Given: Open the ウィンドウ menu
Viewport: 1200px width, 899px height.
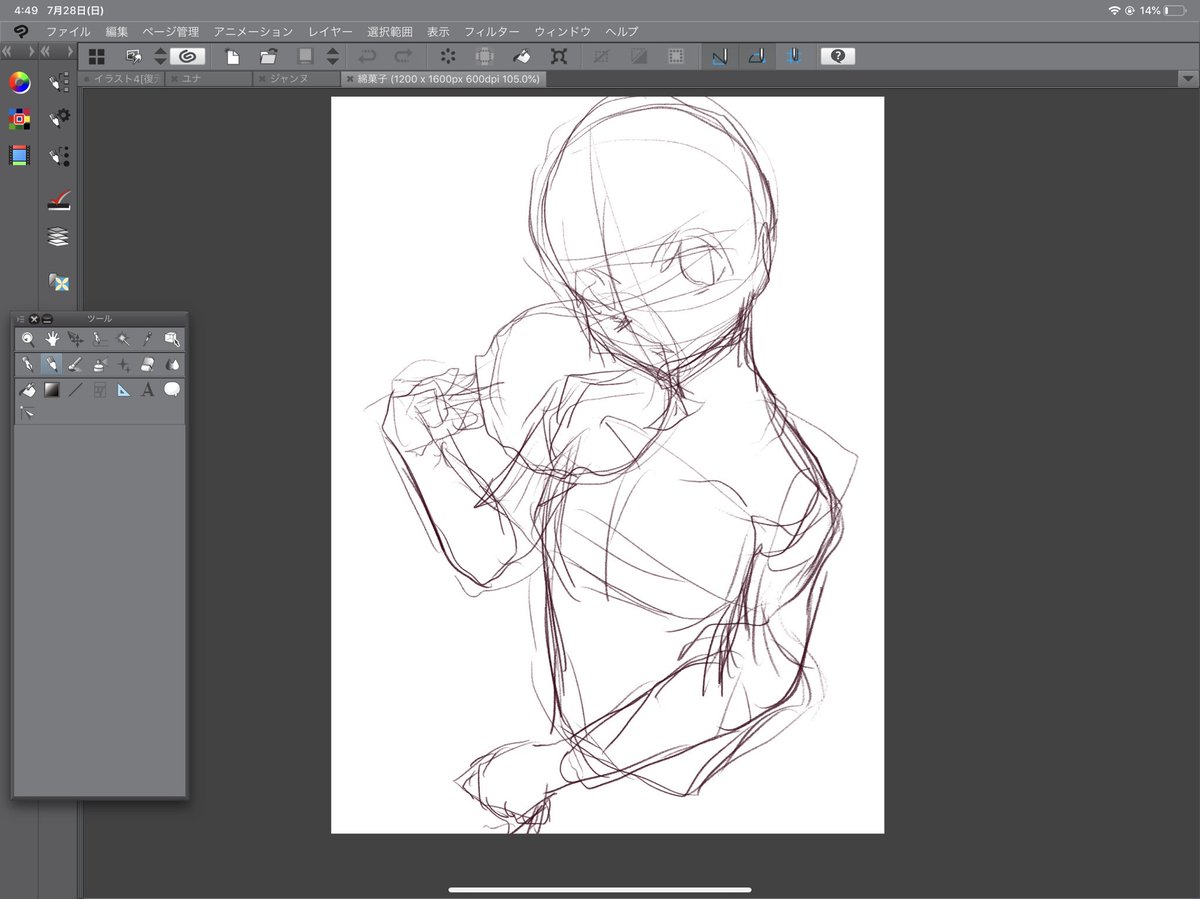Looking at the screenshot, I should [x=563, y=32].
